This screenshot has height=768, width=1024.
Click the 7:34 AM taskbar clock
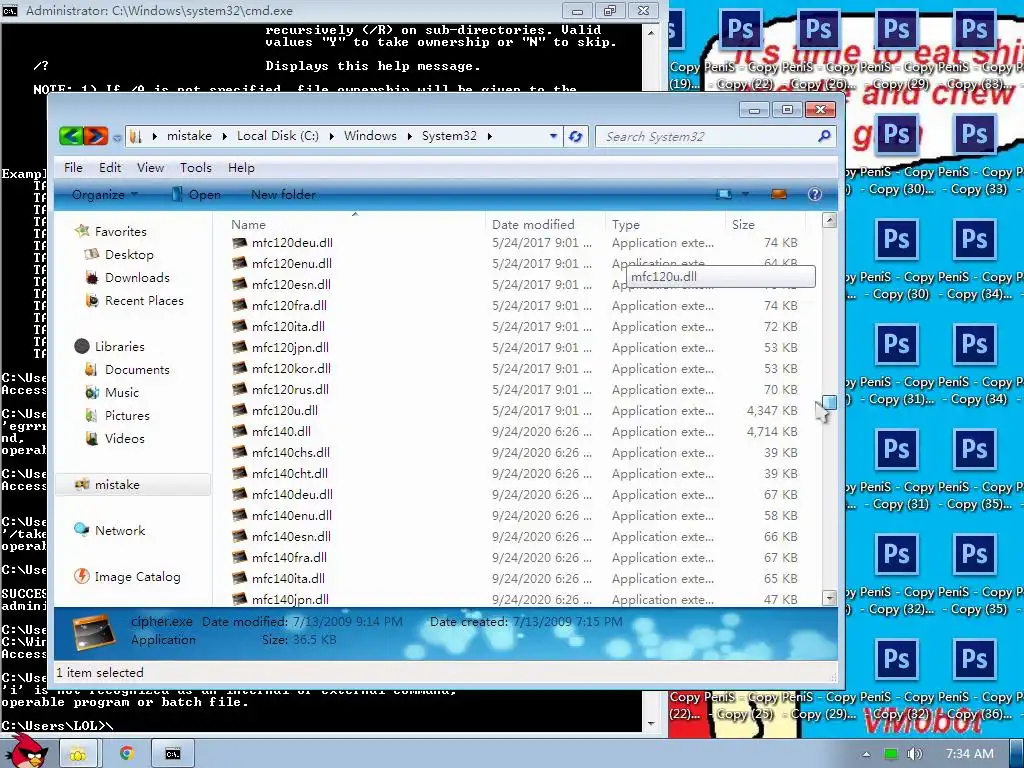tap(969, 754)
